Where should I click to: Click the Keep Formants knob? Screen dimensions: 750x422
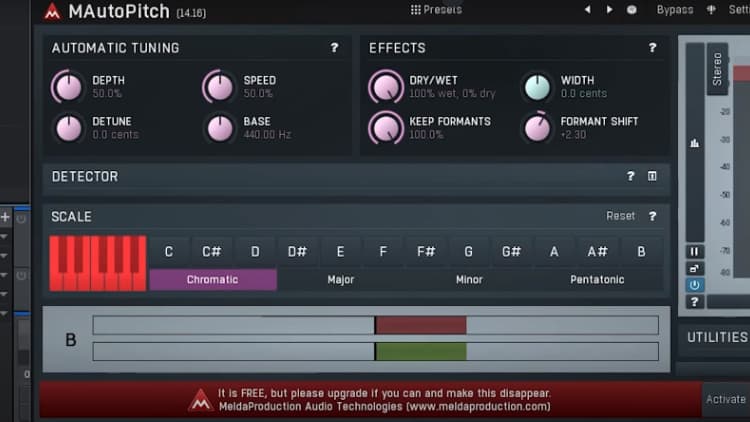tap(386, 128)
